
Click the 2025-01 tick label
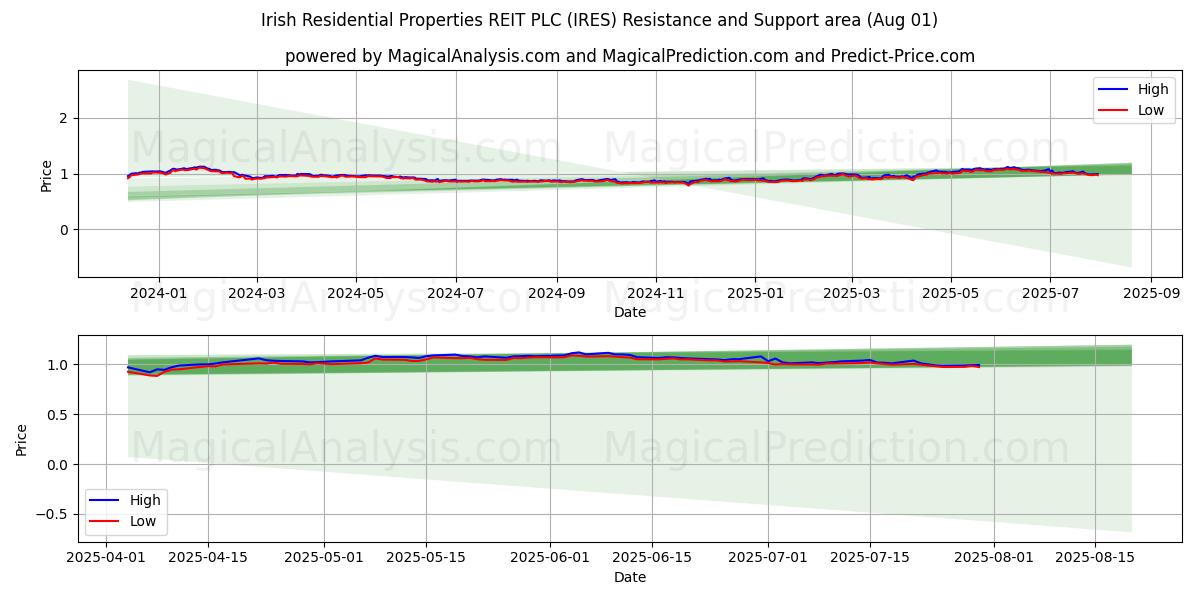pos(755,293)
